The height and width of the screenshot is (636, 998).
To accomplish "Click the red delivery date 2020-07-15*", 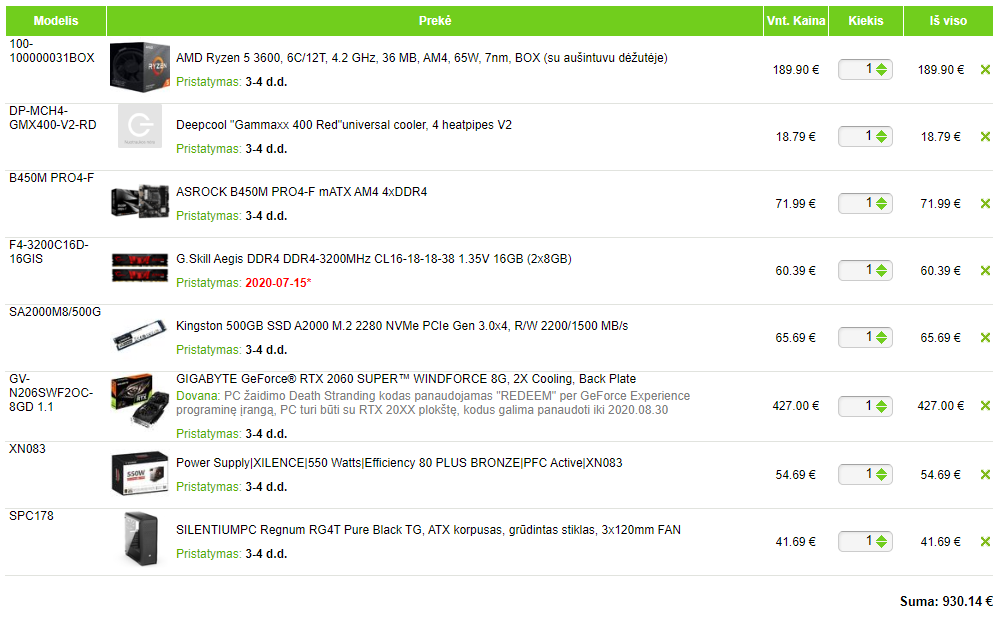I will point(278,283).
